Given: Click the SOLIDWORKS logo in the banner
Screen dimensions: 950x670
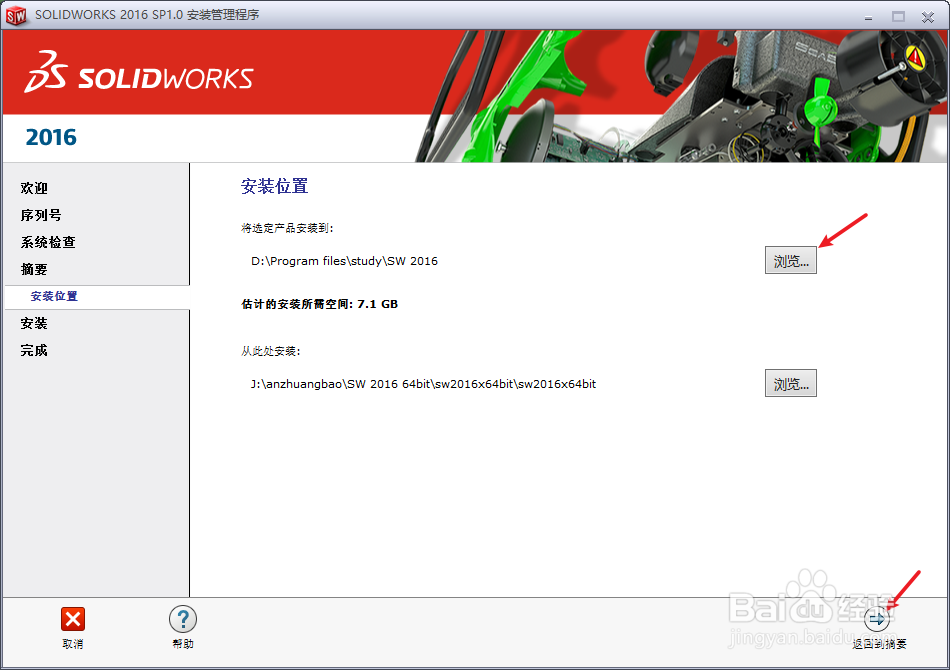Looking at the screenshot, I should pyautogui.click(x=138, y=73).
